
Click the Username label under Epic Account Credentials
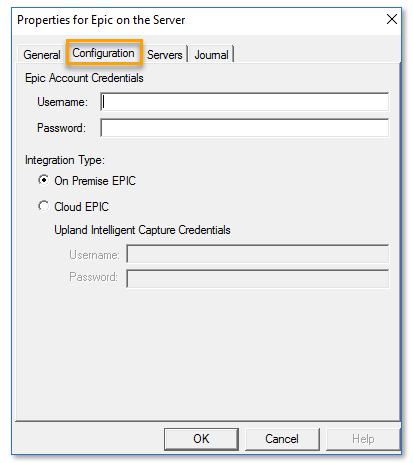click(62, 102)
